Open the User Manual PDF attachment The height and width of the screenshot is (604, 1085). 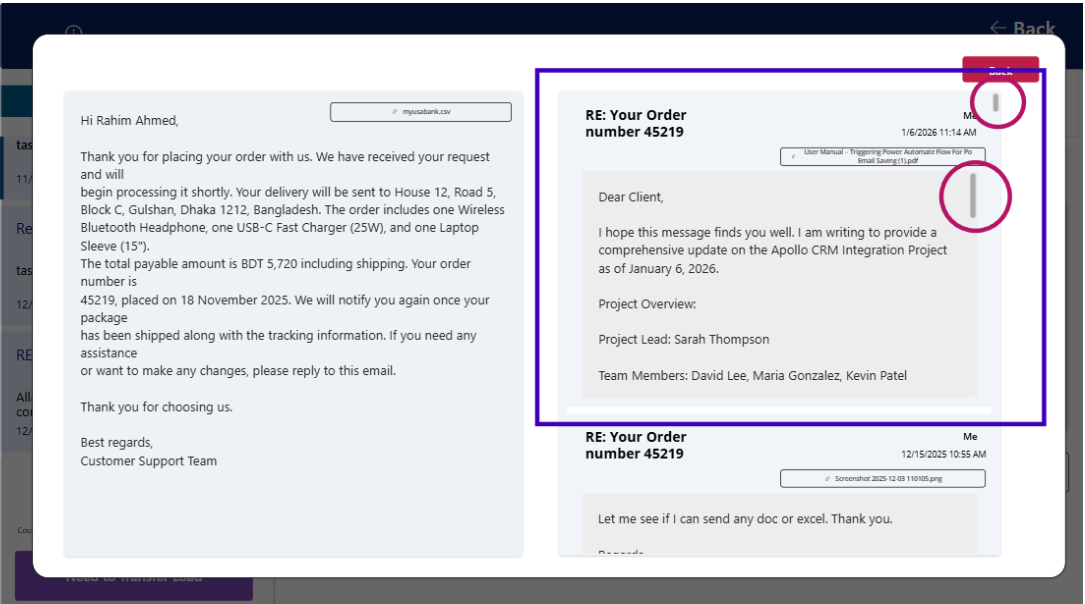[x=882, y=156]
